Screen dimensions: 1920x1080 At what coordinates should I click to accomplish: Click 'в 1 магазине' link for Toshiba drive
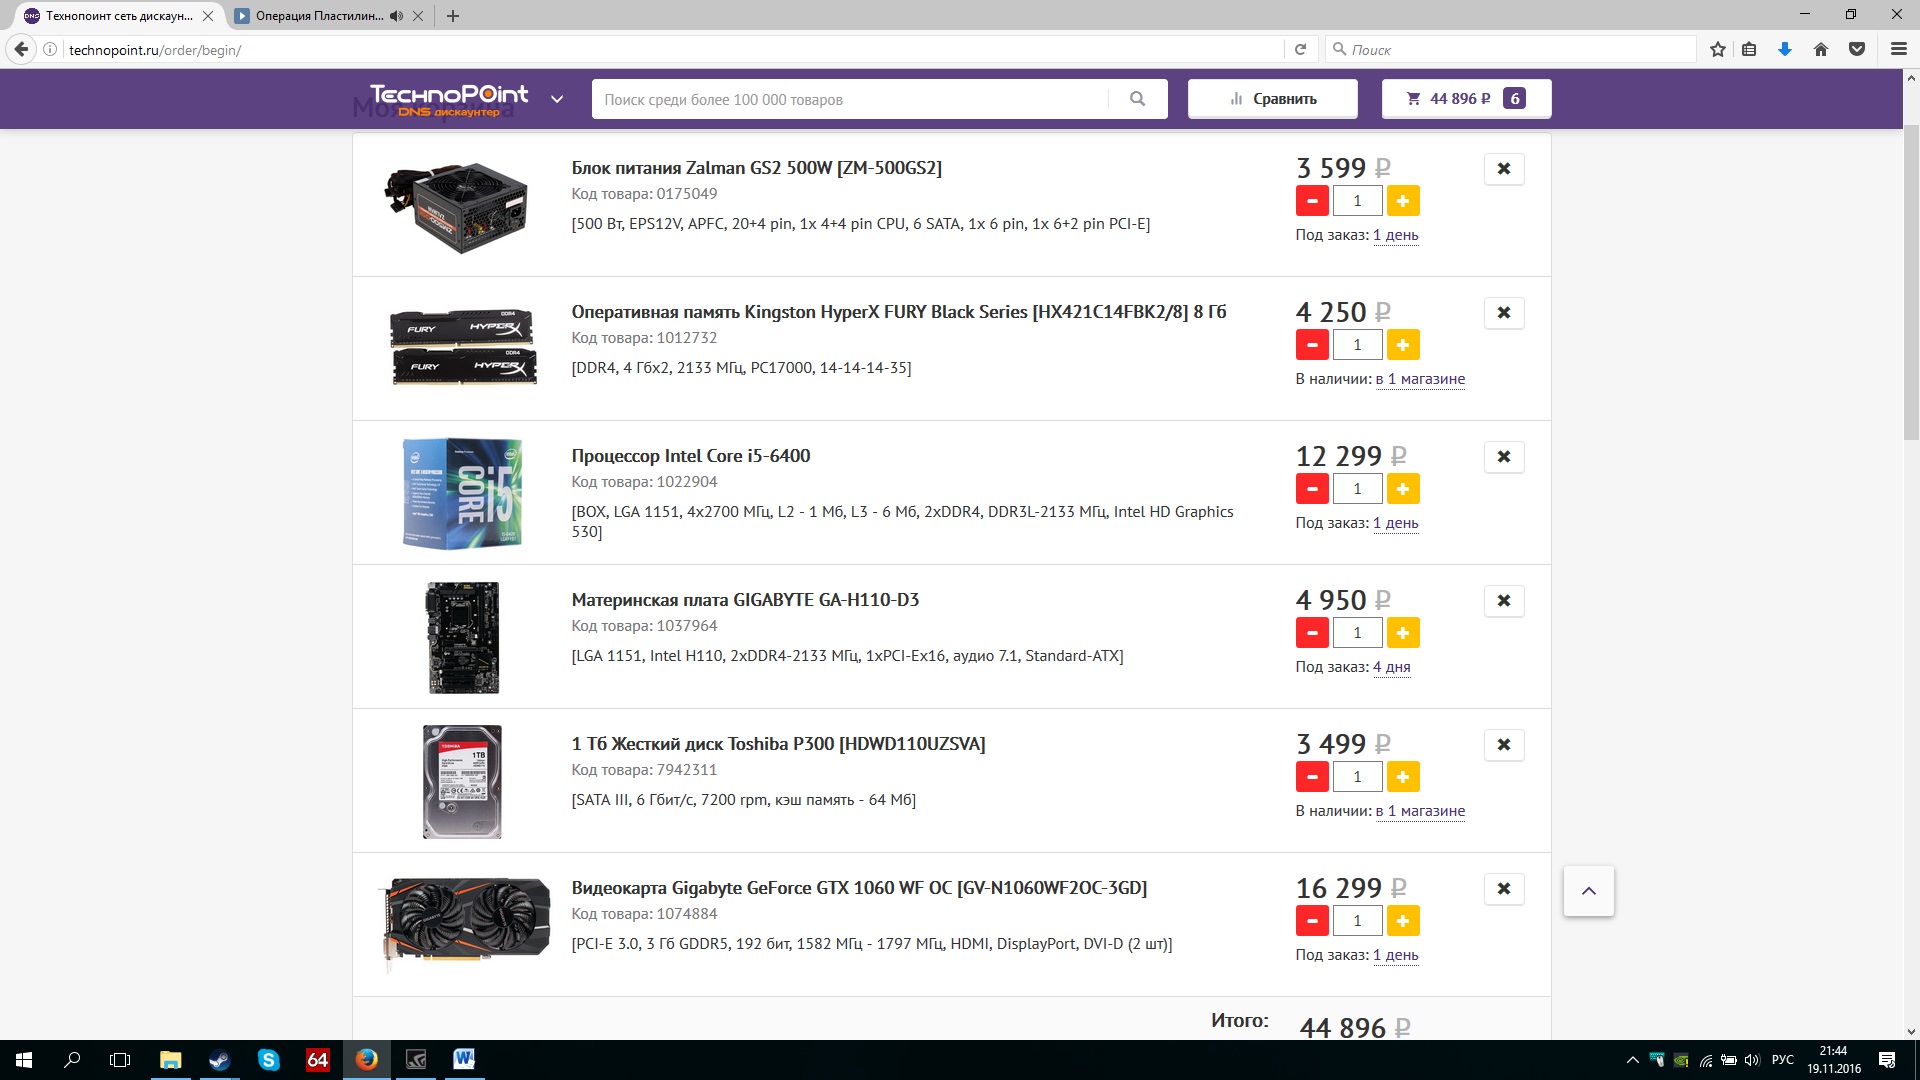(1420, 811)
